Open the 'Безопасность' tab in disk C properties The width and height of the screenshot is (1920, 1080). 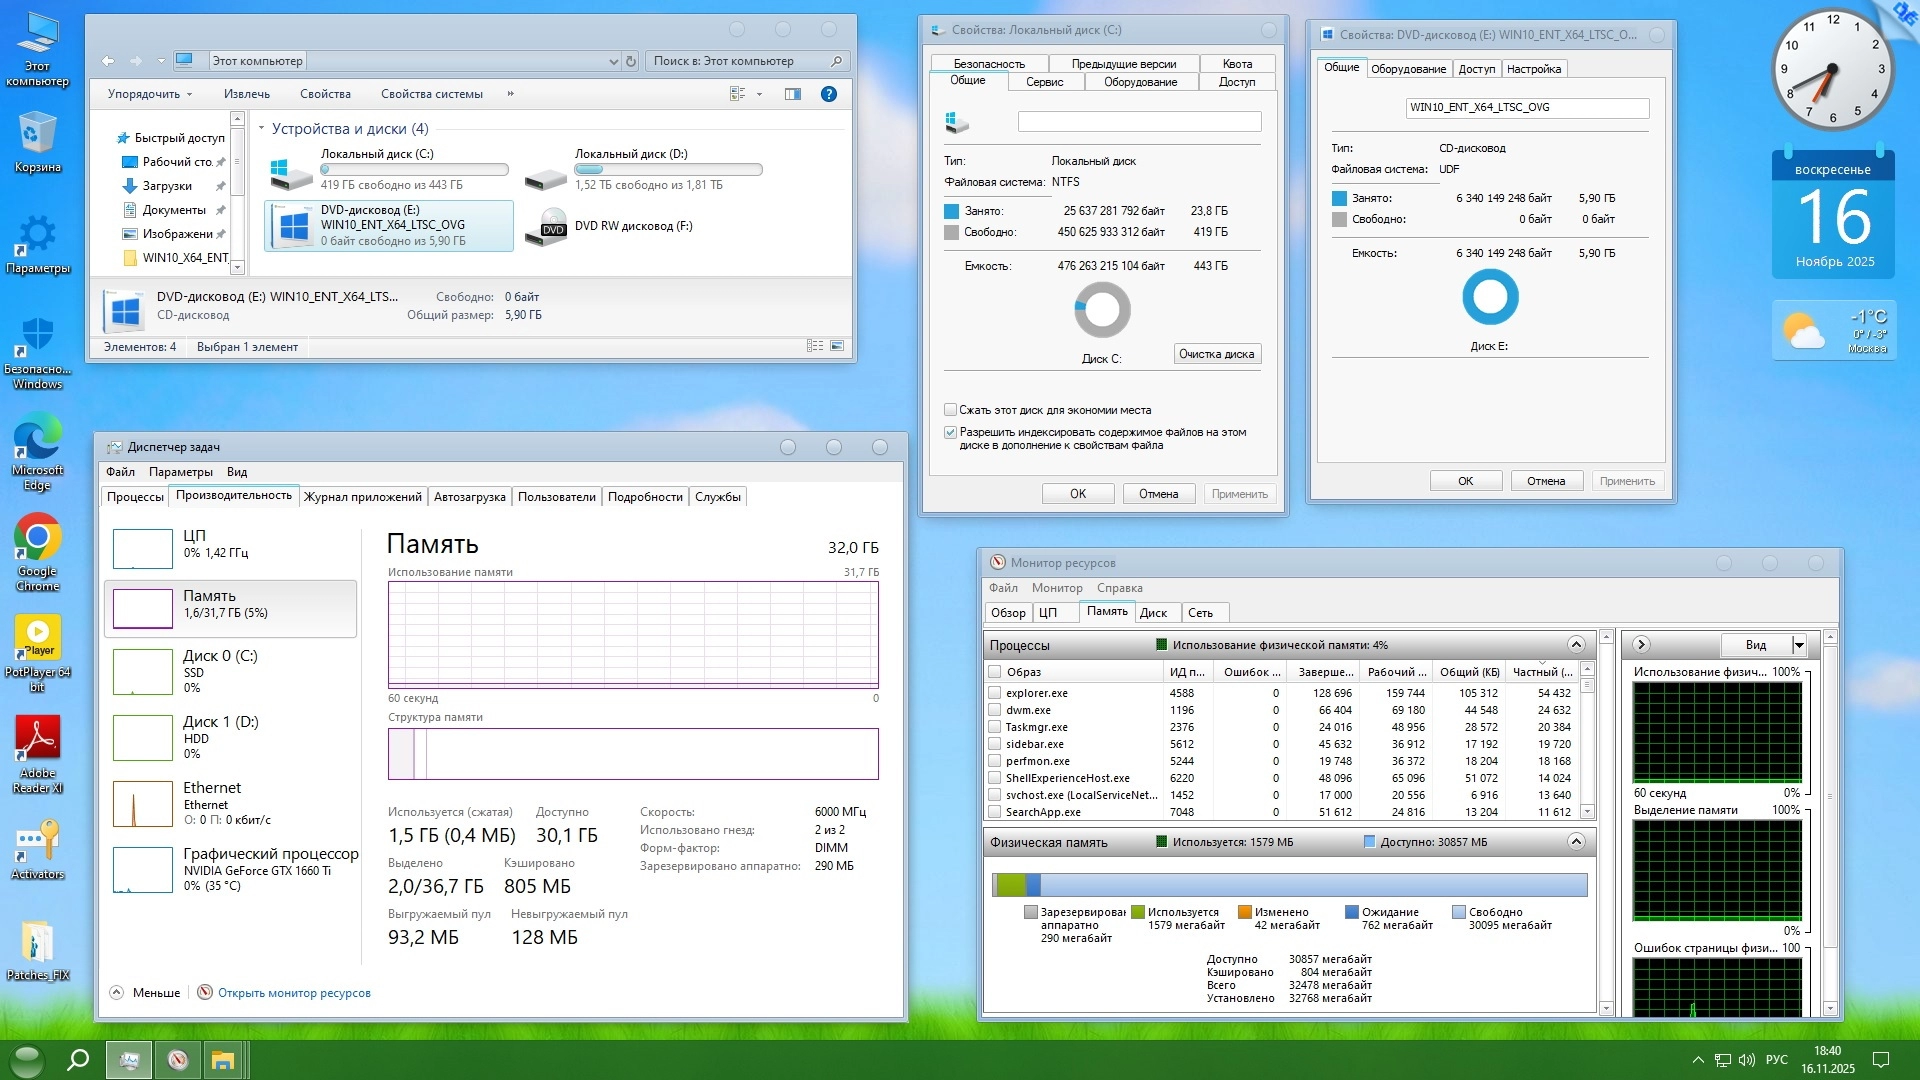click(988, 64)
